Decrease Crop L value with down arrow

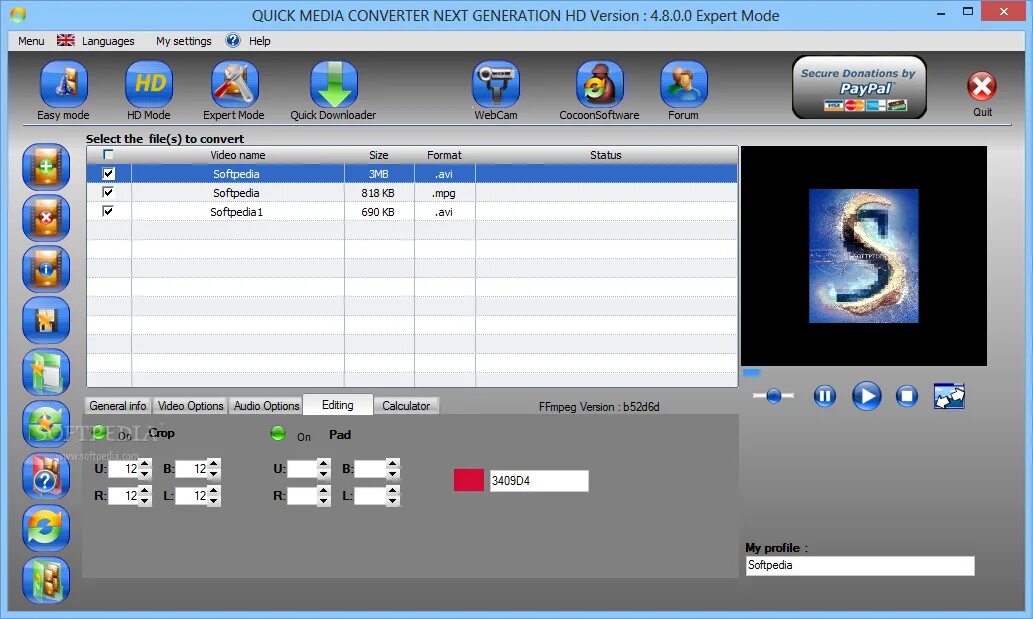click(213, 500)
